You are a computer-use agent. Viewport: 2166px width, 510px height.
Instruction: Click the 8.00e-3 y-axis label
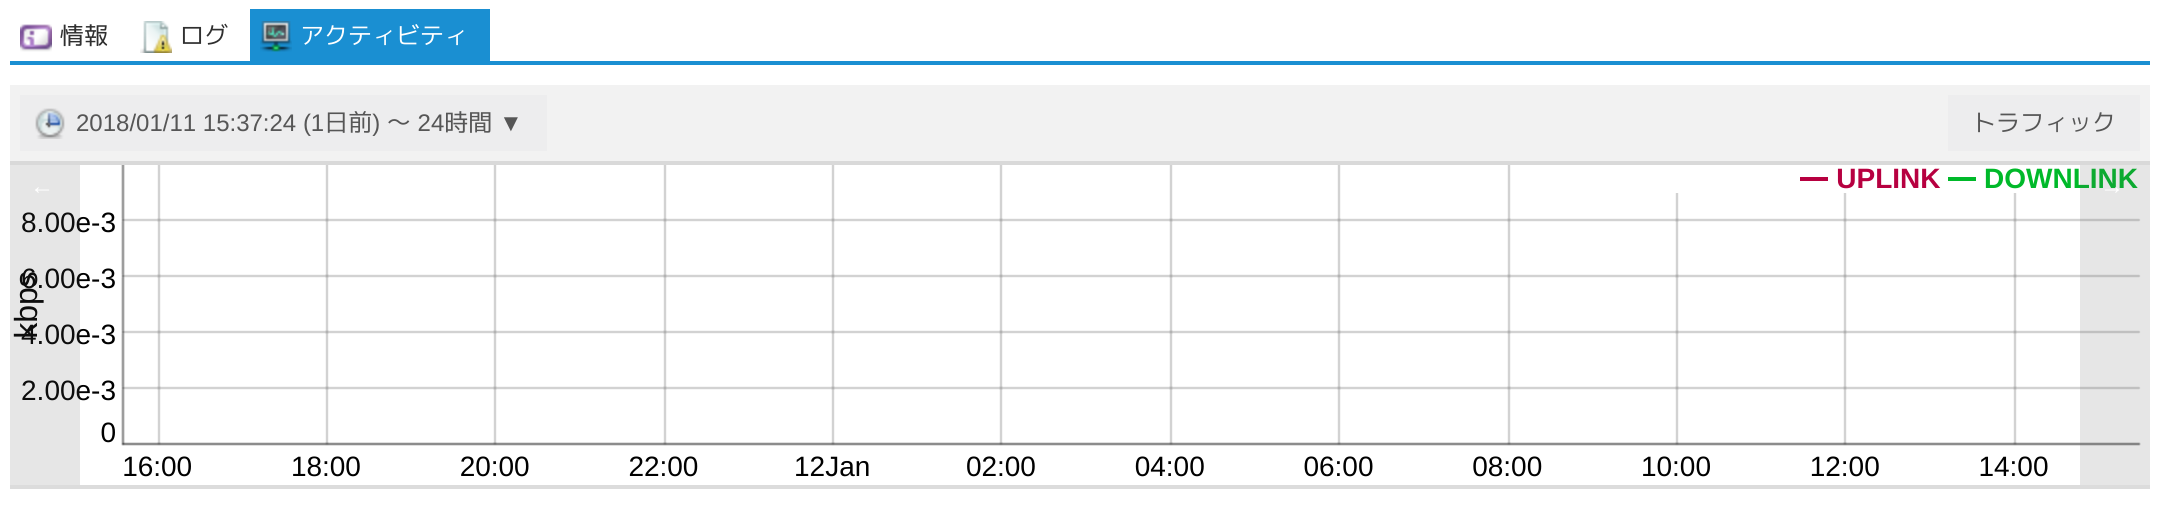69,222
